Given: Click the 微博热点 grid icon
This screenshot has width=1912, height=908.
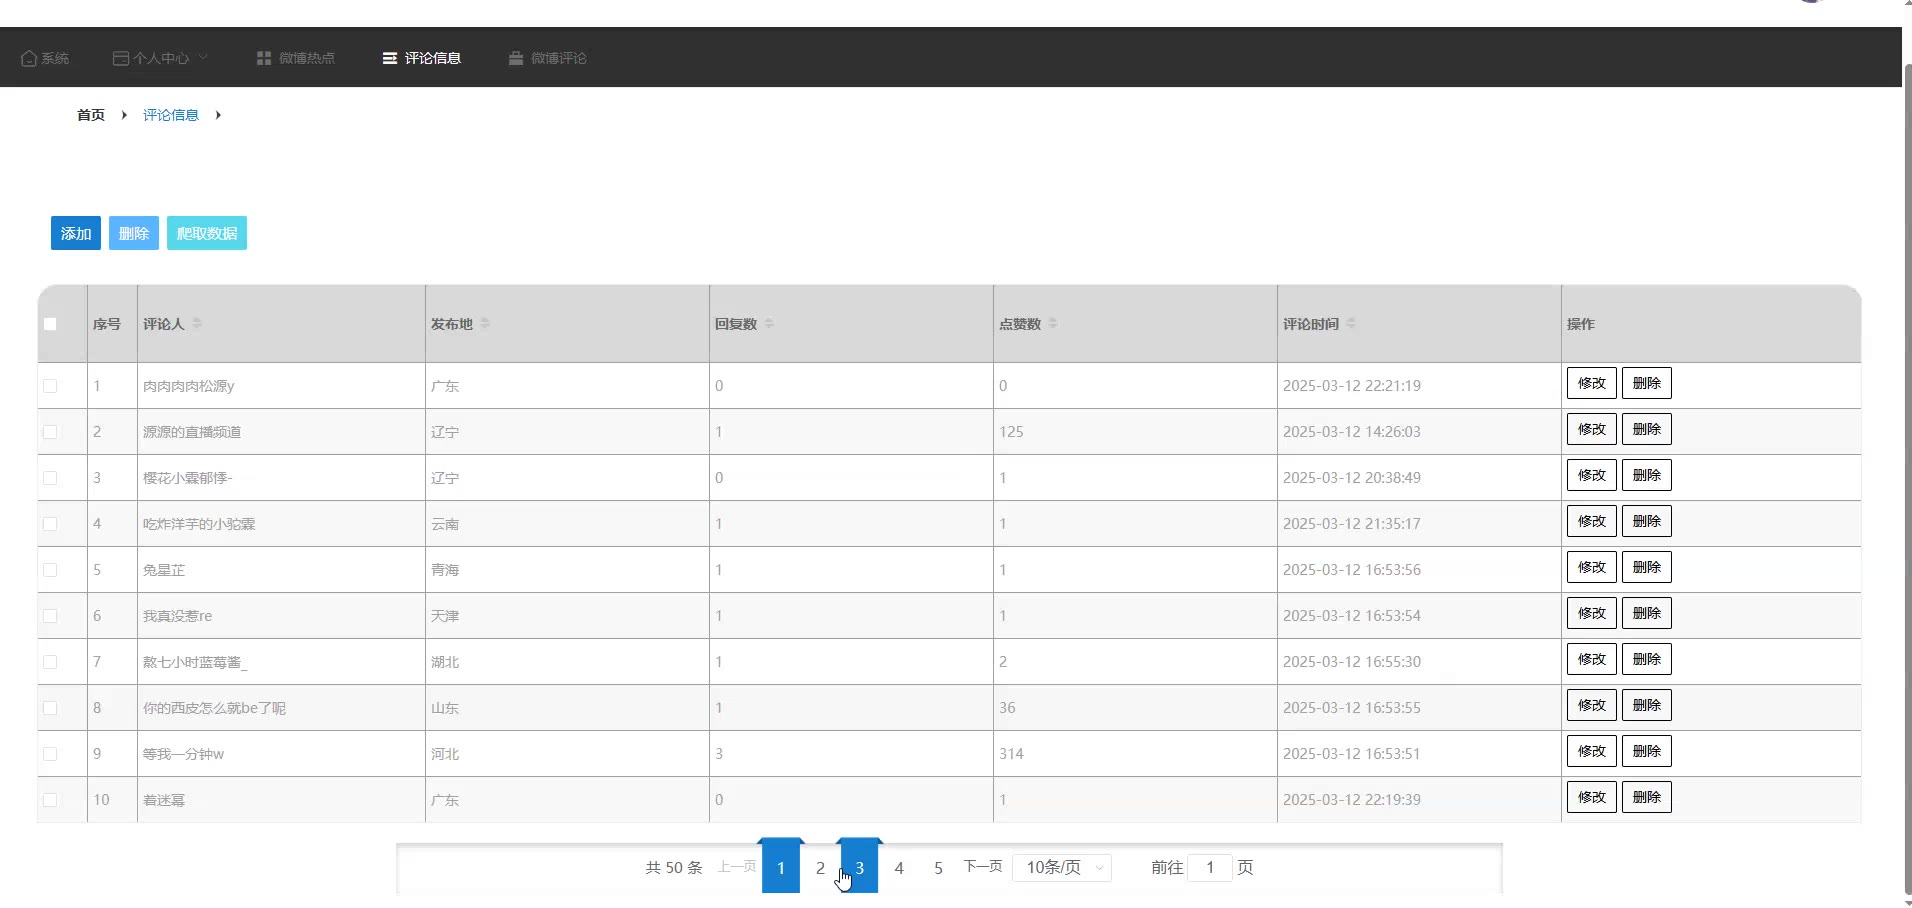Looking at the screenshot, I should pos(264,58).
